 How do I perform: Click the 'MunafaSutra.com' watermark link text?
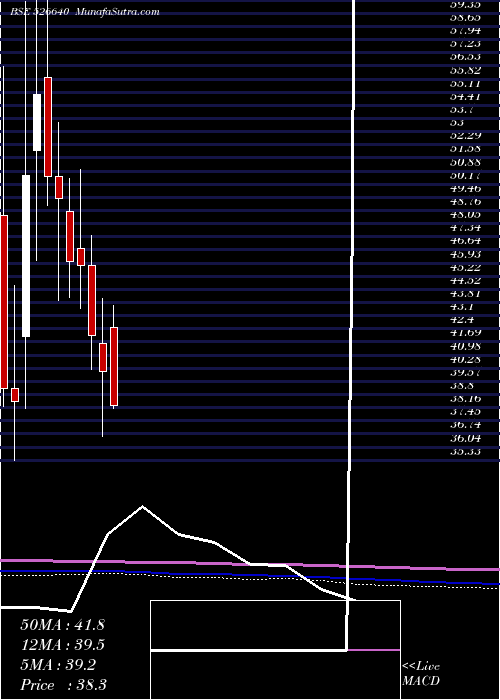118,12
